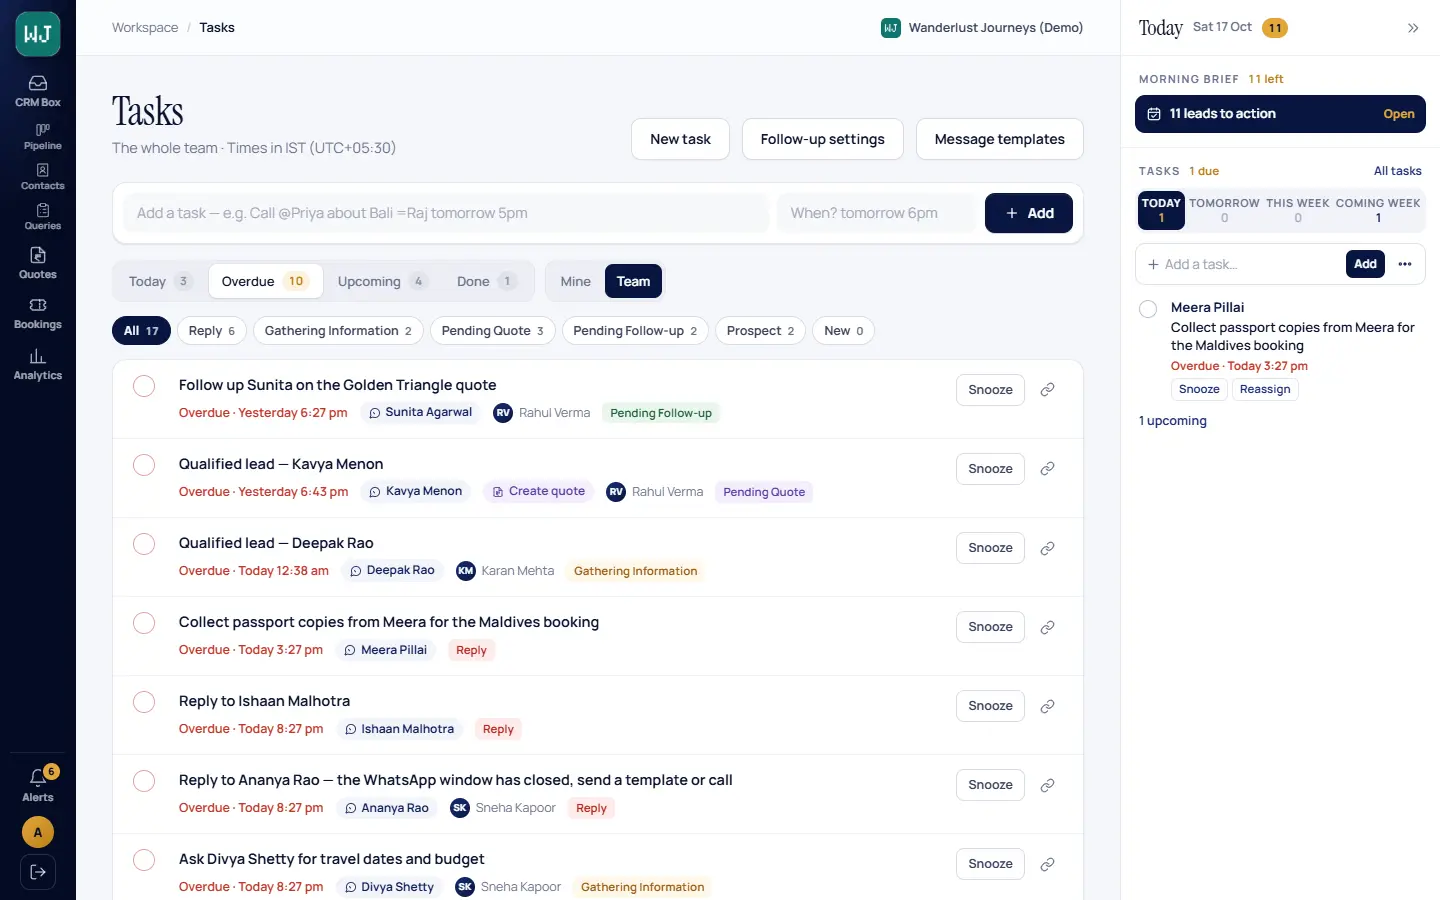View the Analytics dashboard
The image size is (1440, 900).
(x=38, y=364)
